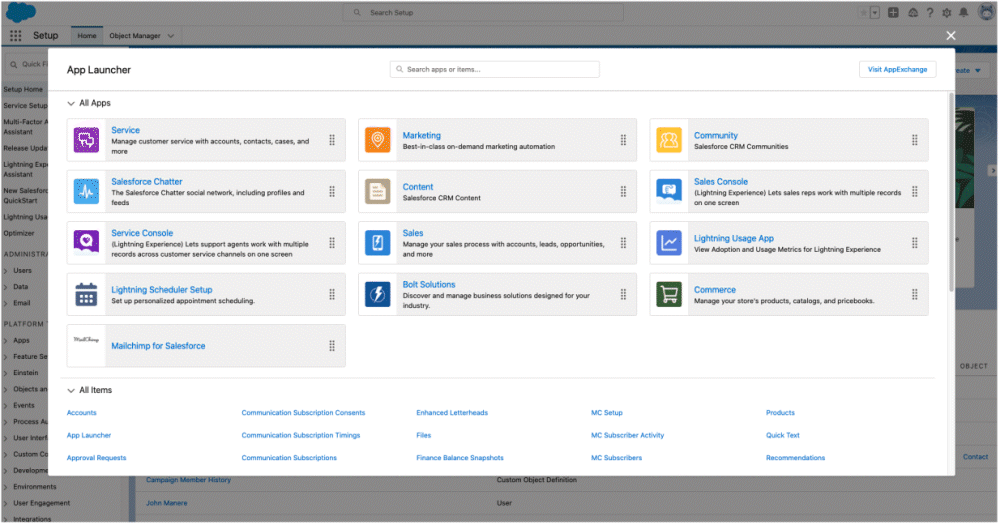Open the Object Manager tab dropdown arrow
The image size is (1000, 525).
pos(171,36)
